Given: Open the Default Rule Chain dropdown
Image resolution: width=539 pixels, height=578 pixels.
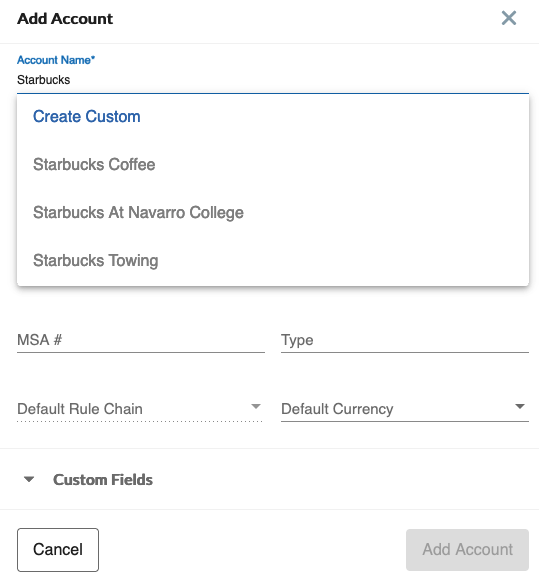Looking at the screenshot, I should tap(139, 409).
